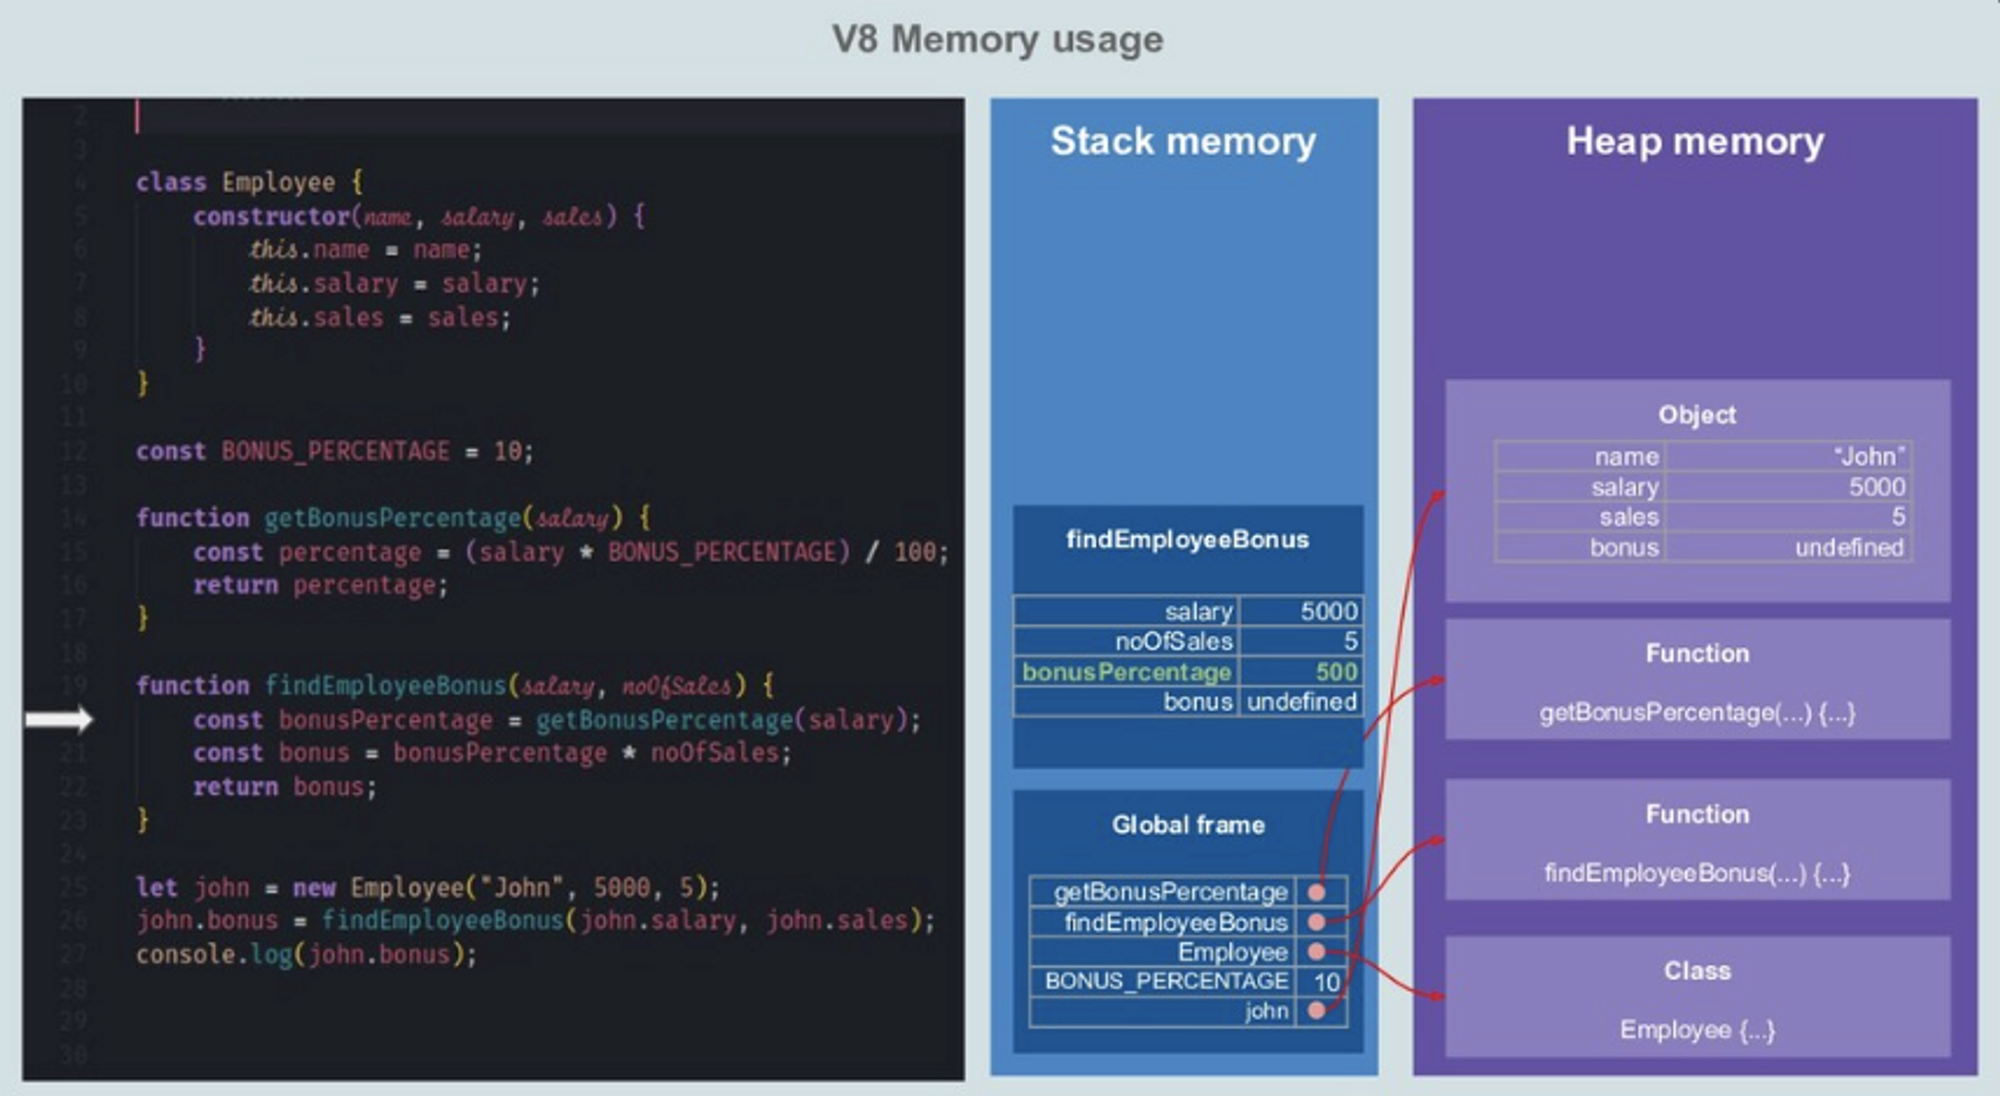Screen dimensions: 2000x1096
Task: Select the findEmployeeBonus Function heap block
Action: click(x=1697, y=841)
